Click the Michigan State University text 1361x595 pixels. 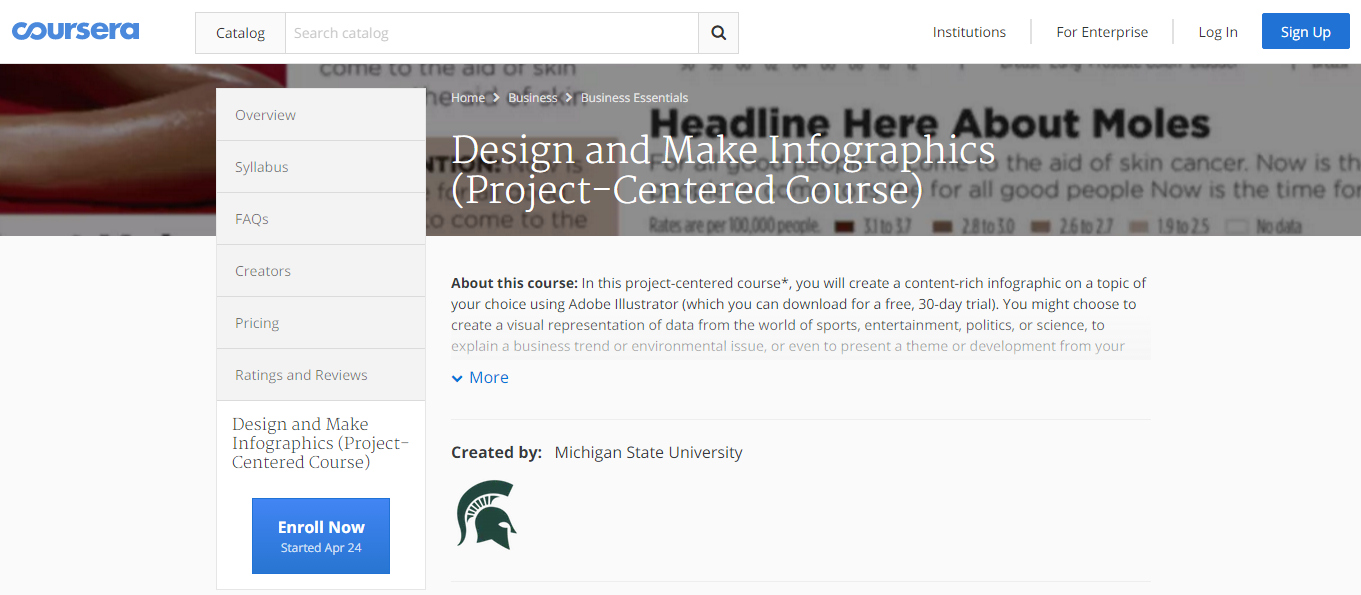(x=648, y=452)
